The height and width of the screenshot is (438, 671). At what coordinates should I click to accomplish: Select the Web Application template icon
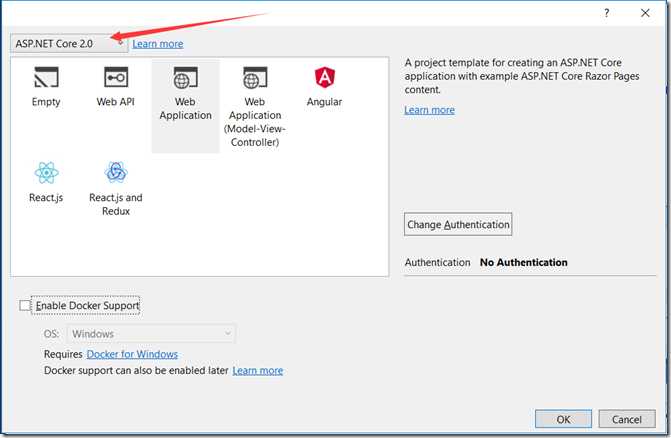(x=185, y=77)
